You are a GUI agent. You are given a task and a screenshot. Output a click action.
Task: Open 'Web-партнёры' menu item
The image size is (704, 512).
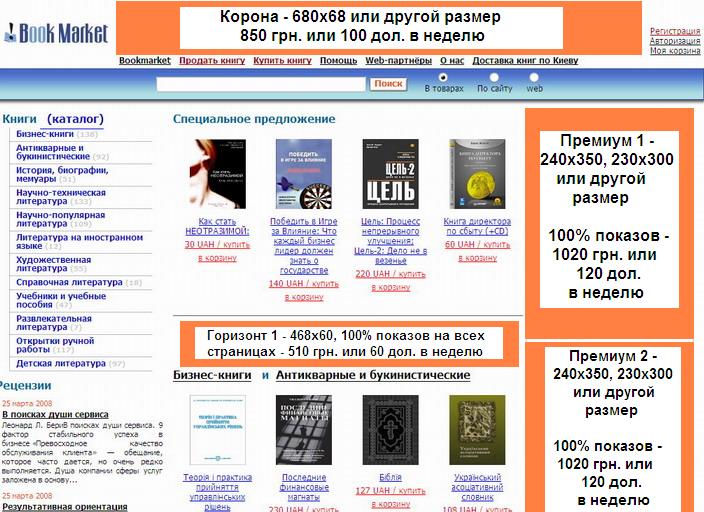tap(398, 61)
